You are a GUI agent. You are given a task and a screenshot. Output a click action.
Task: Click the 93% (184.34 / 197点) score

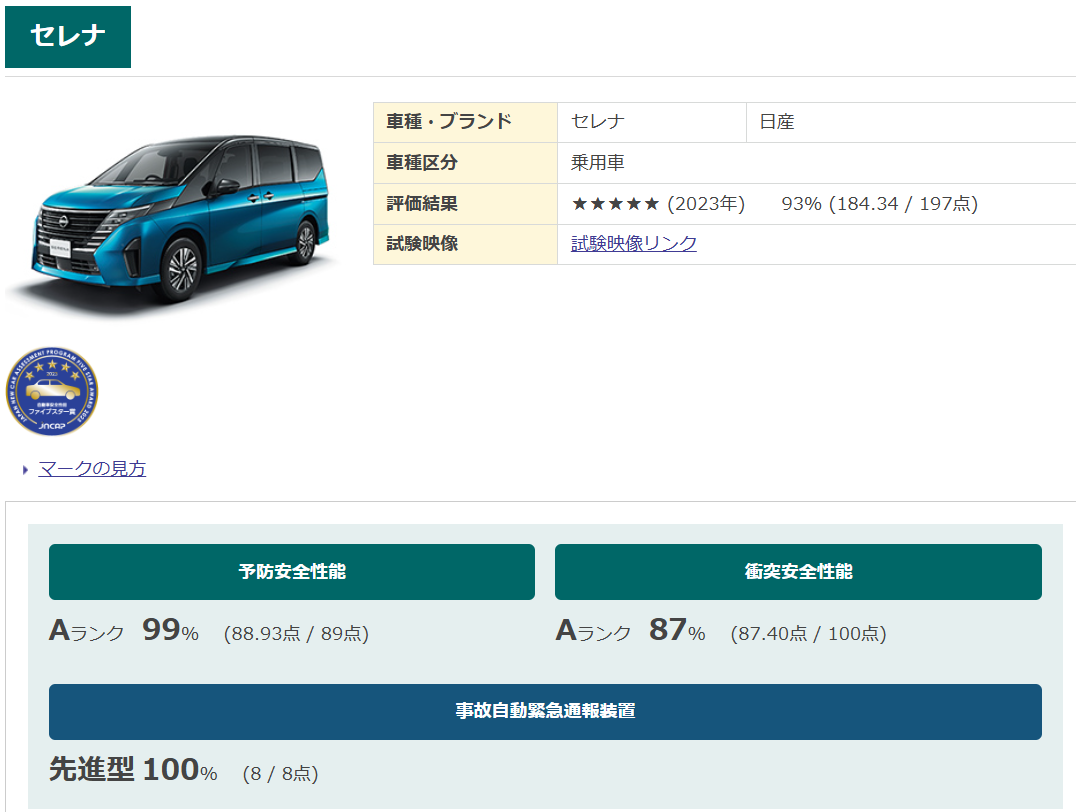(x=880, y=204)
